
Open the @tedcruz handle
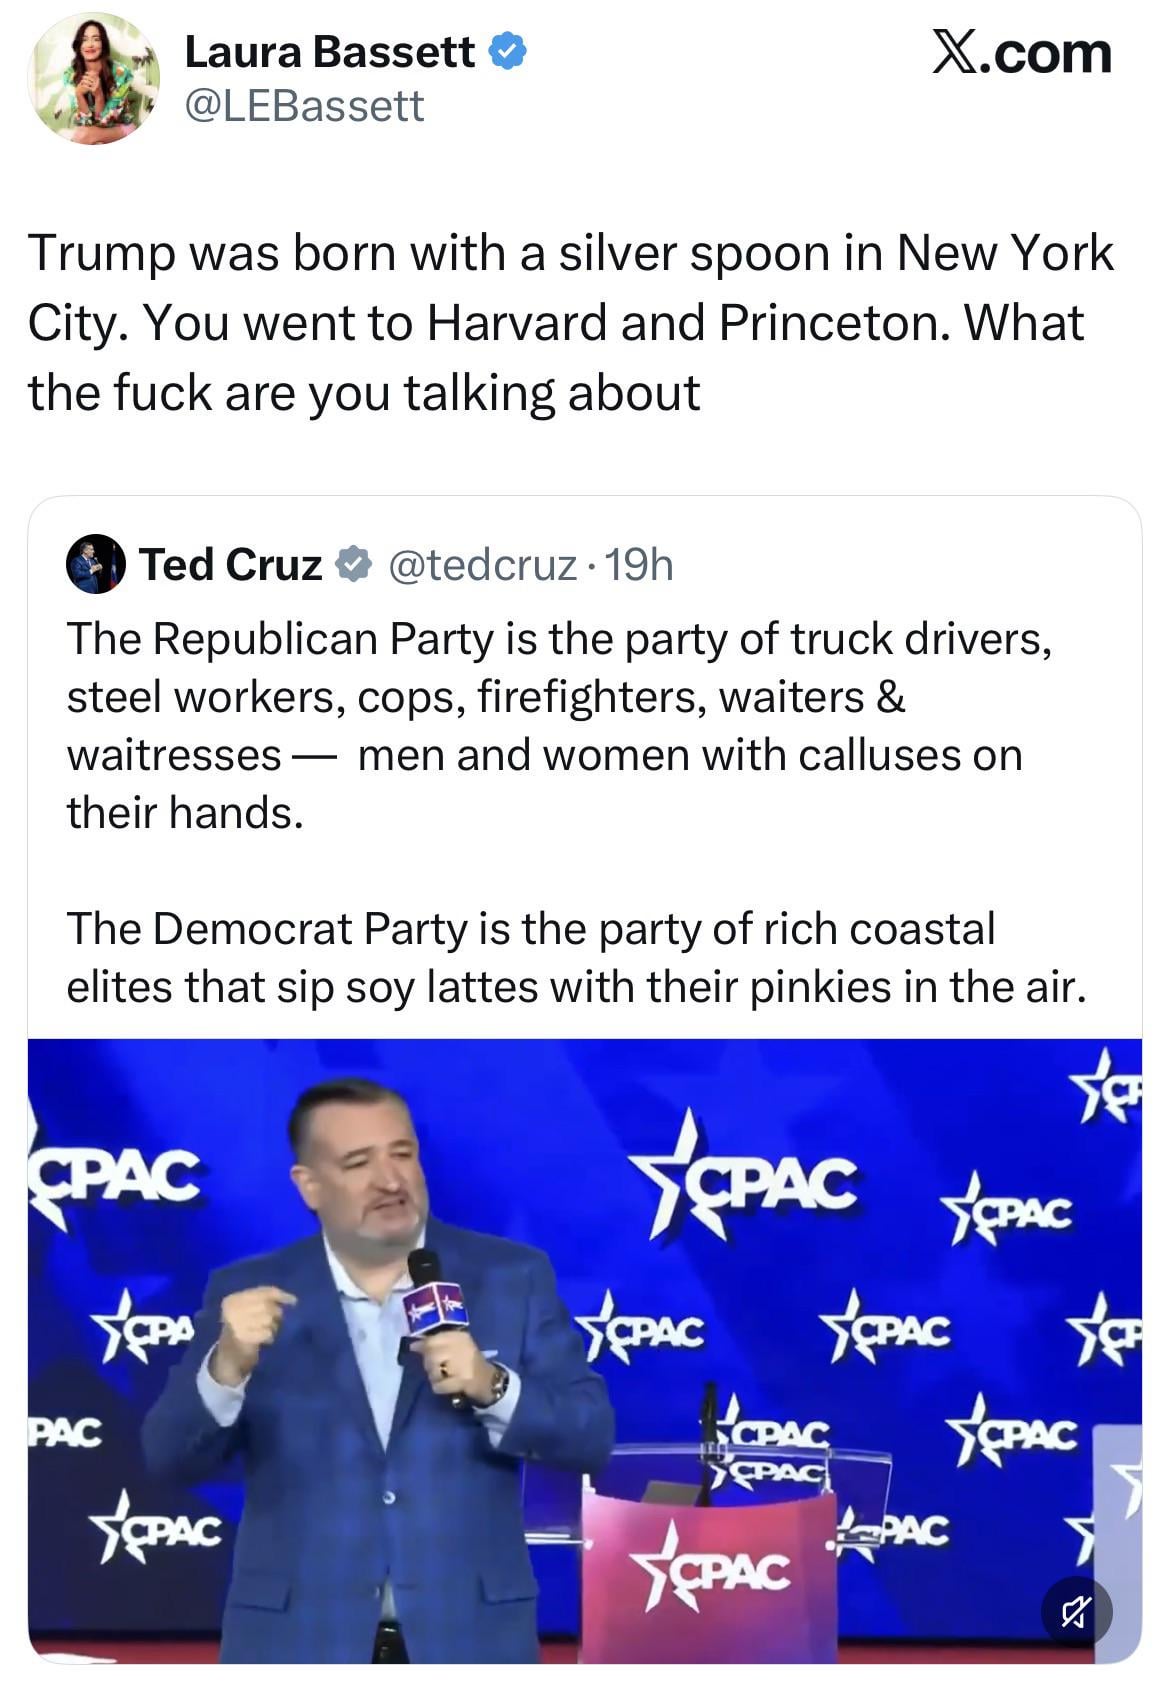481,565
